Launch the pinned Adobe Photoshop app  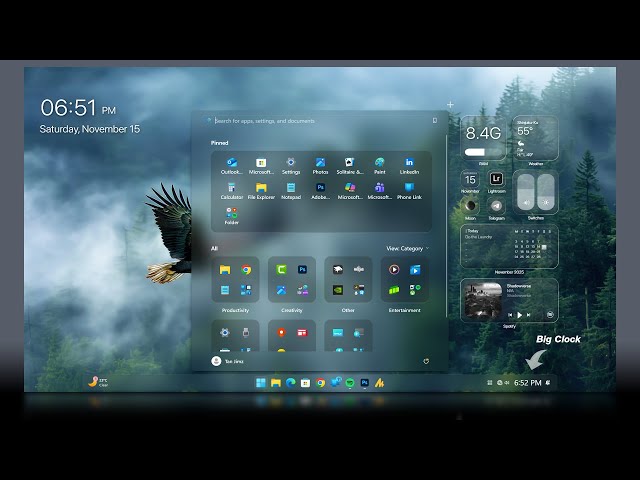(x=320, y=191)
